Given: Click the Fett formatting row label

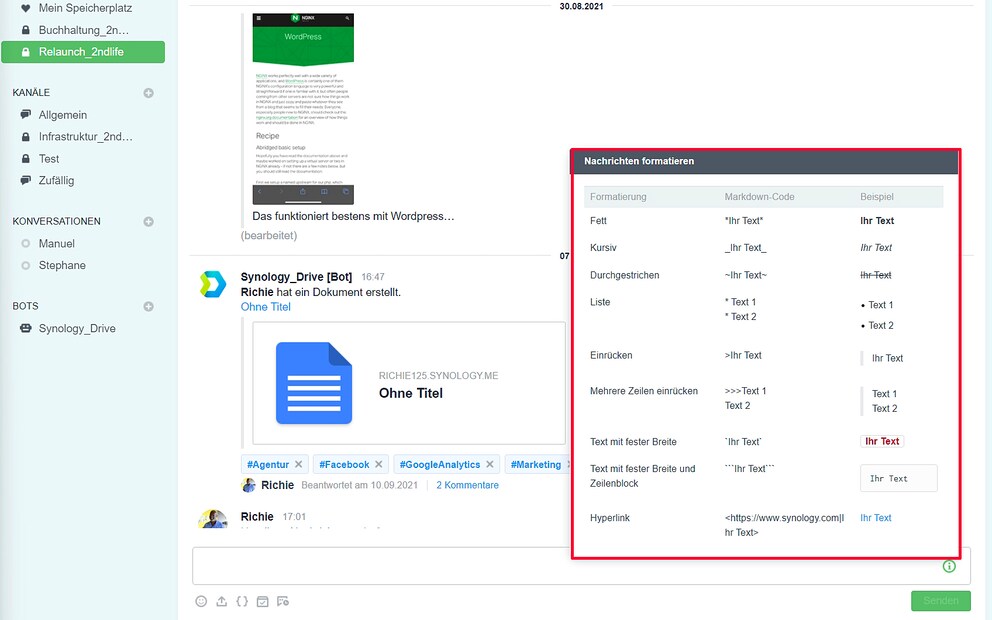Looking at the screenshot, I should 598,221.
